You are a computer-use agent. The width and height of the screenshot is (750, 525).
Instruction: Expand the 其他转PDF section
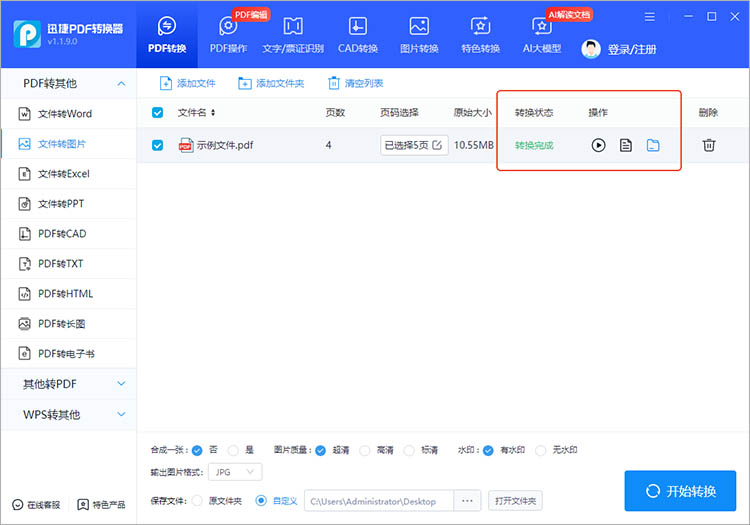tap(69, 384)
